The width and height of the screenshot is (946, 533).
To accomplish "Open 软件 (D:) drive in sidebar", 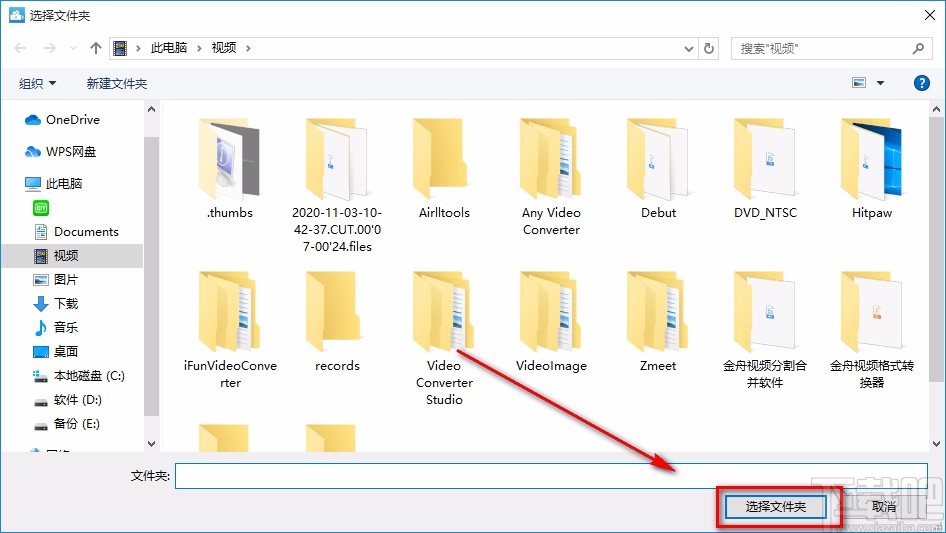I will (68, 400).
